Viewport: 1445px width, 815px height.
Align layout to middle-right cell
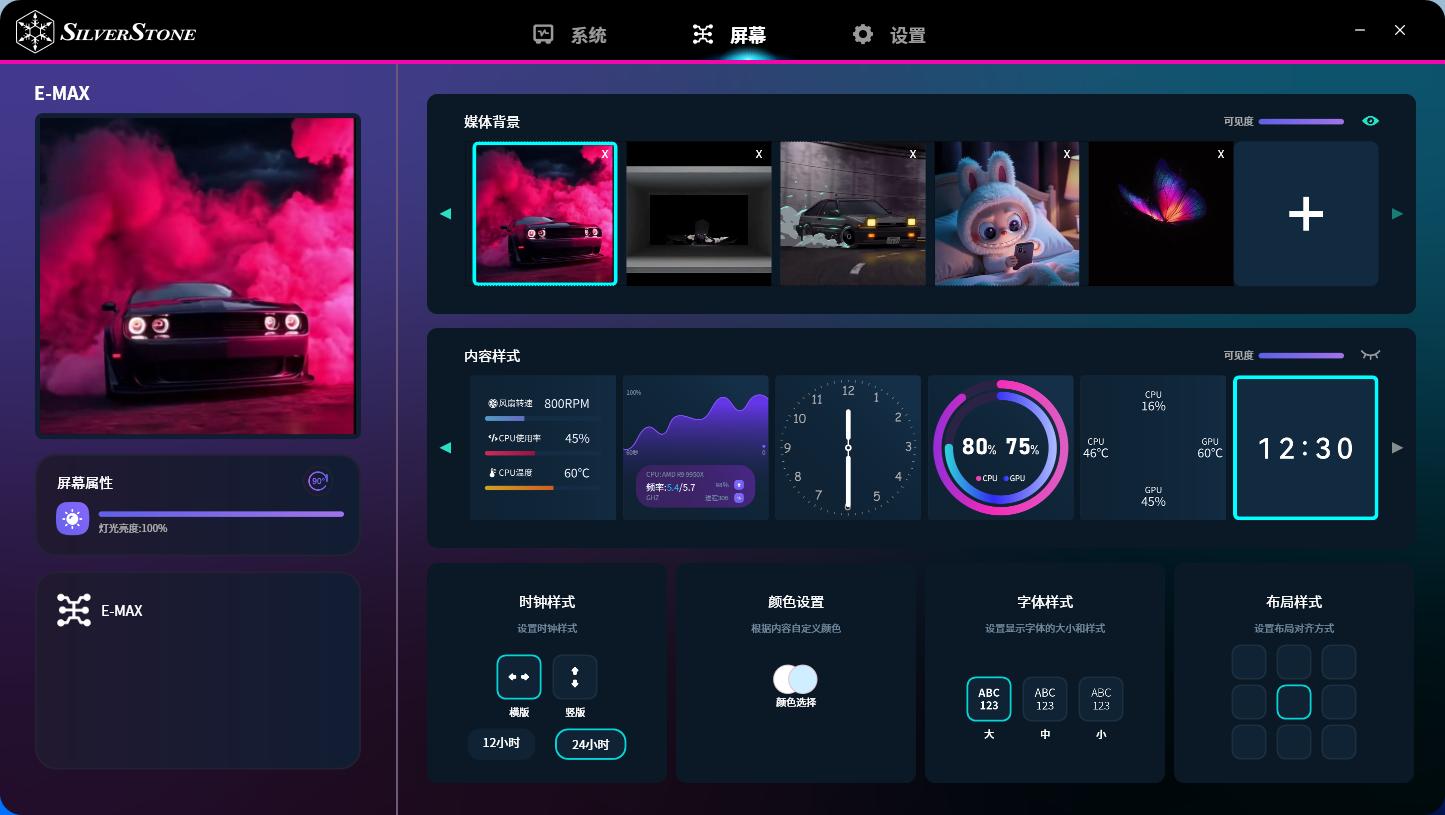1339,702
